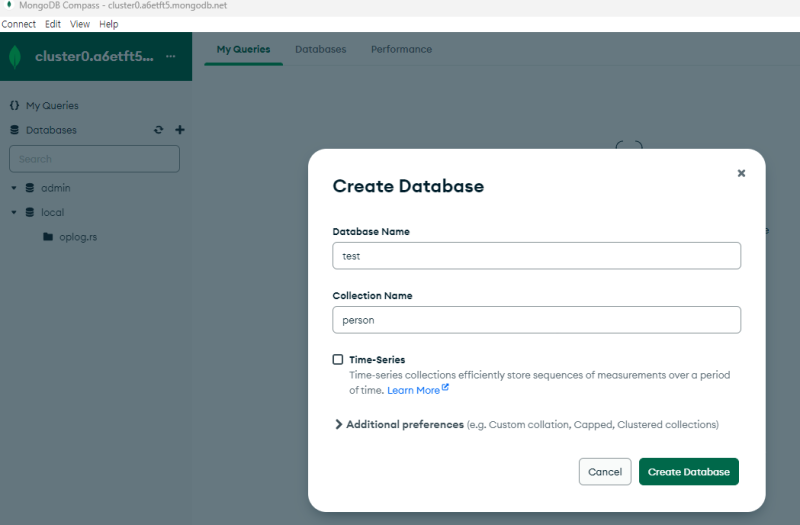The image size is (800, 525).
Task: Click the Collection Name input field
Action: point(536,320)
